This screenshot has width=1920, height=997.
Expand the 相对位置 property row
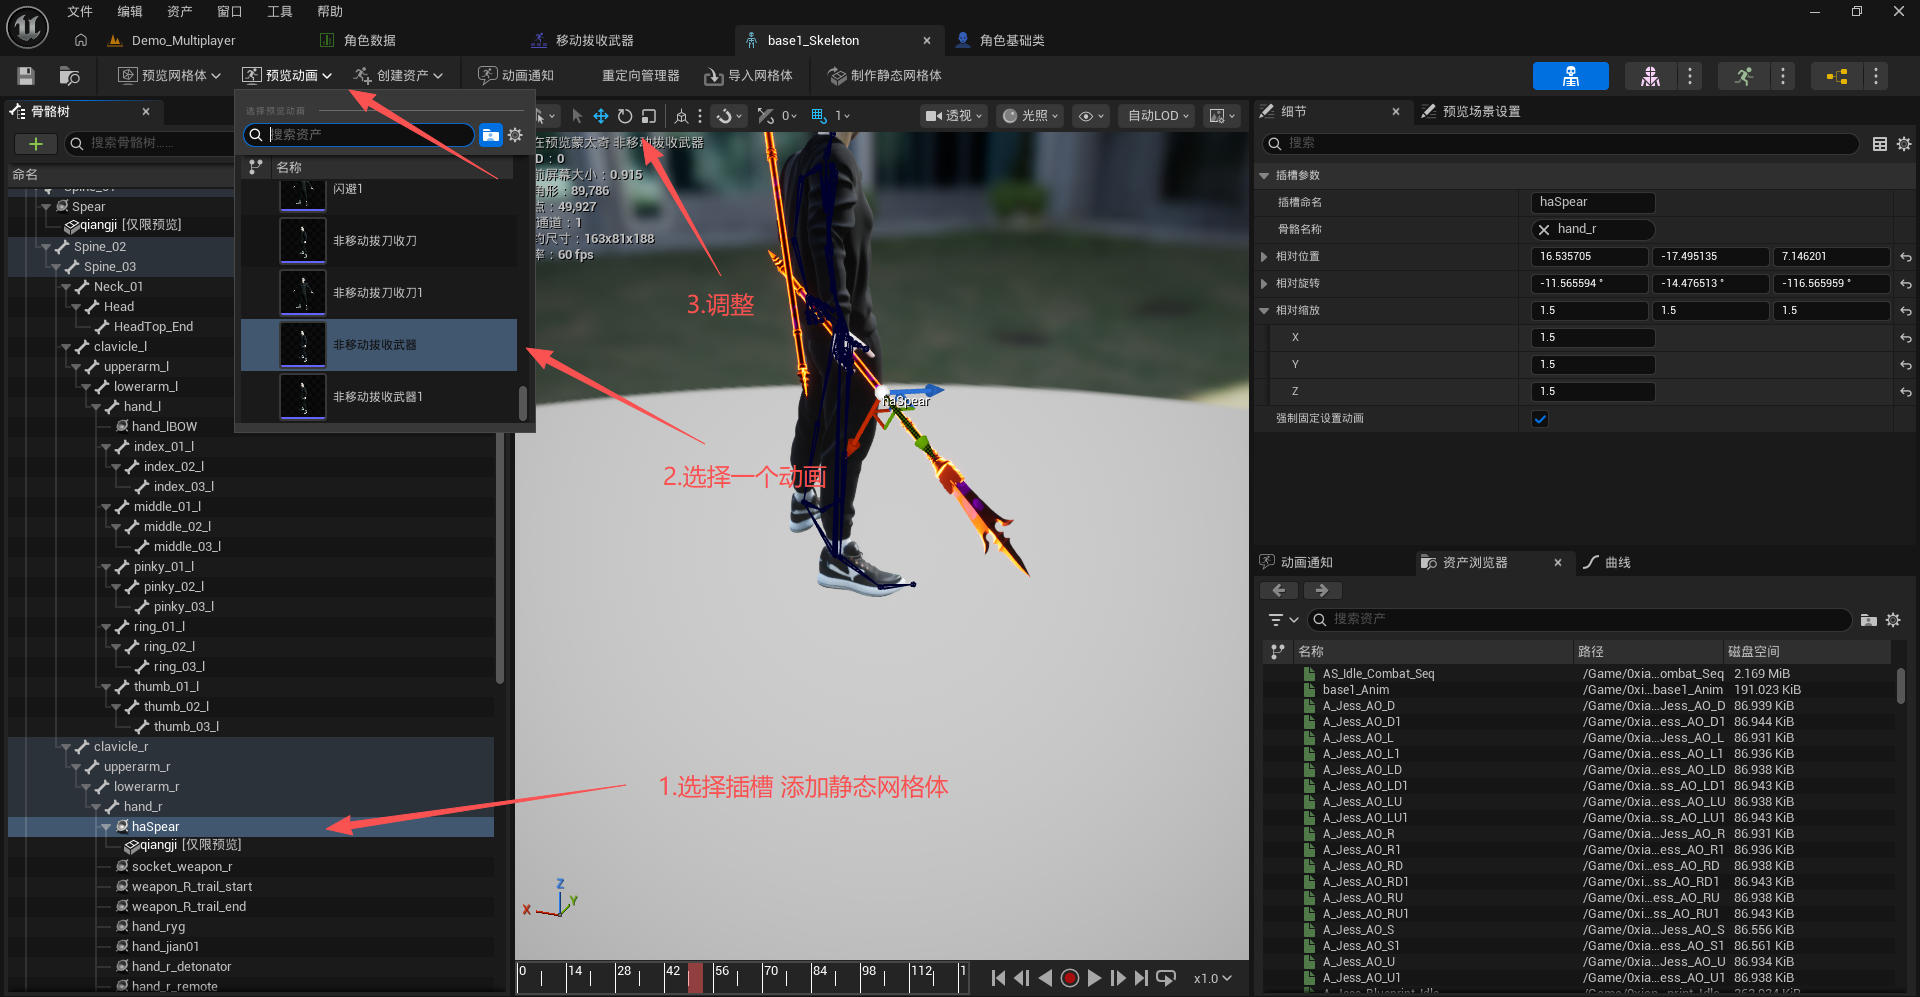[1264, 257]
